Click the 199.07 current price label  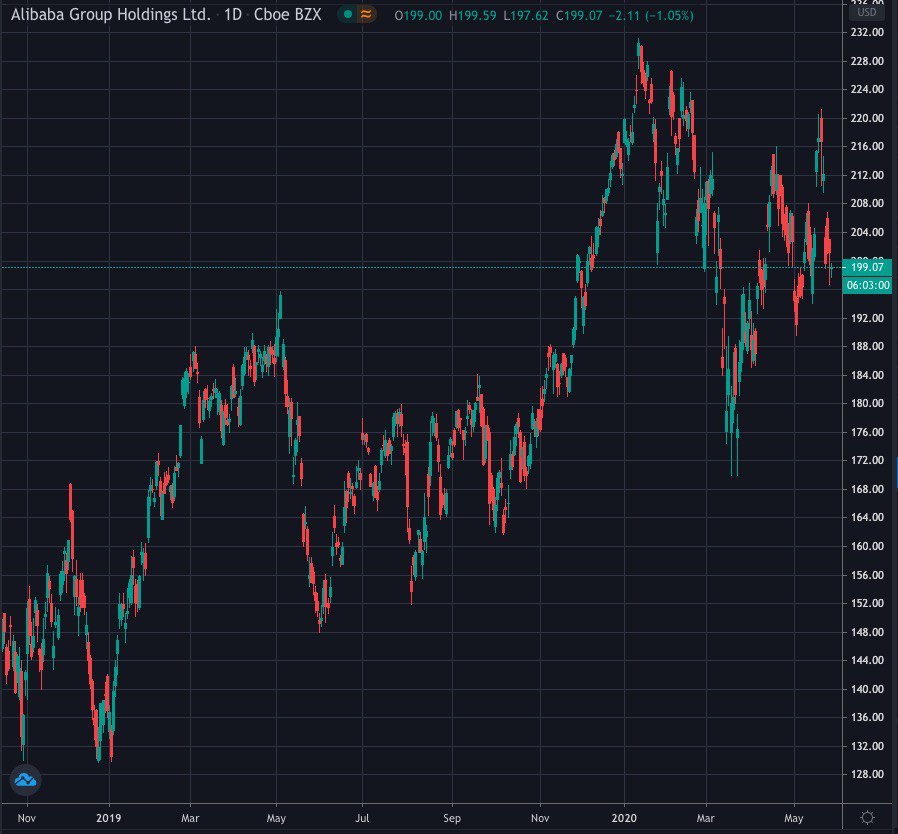coord(867,267)
